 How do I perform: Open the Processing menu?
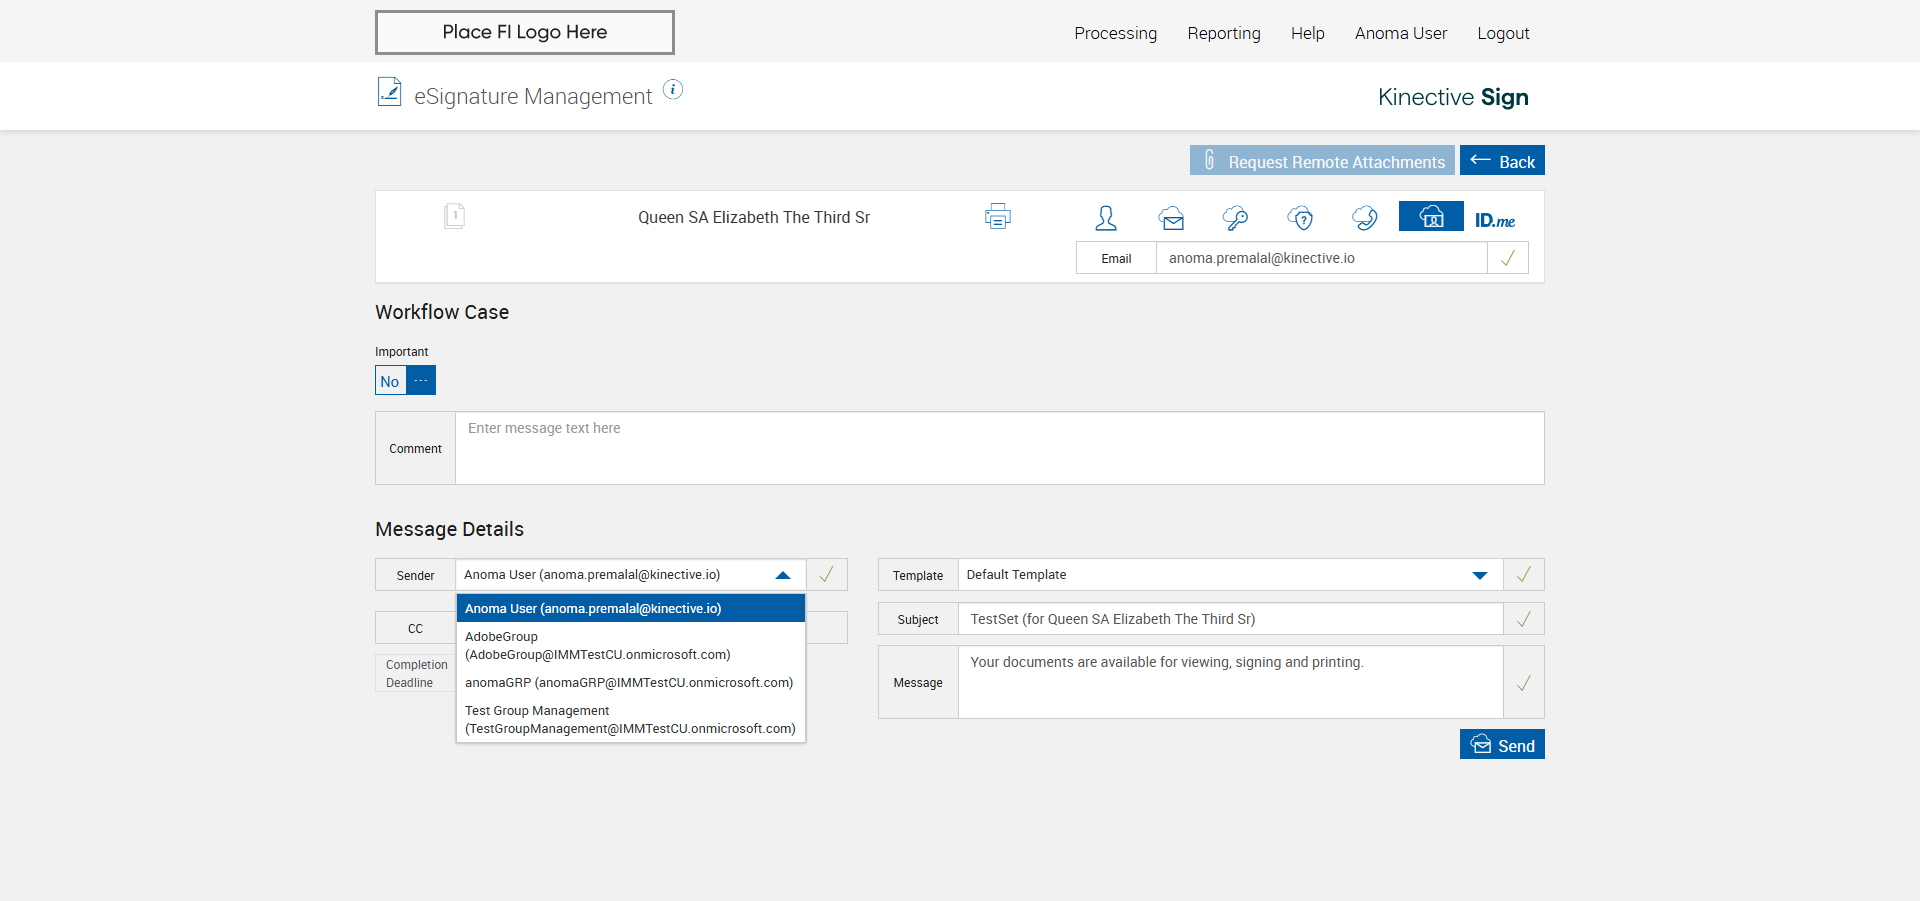[x=1115, y=33]
